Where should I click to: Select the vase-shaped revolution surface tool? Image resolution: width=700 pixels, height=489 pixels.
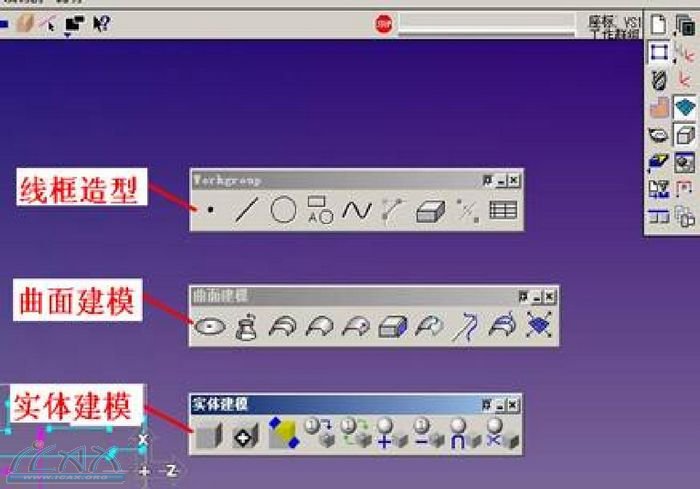(246, 326)
